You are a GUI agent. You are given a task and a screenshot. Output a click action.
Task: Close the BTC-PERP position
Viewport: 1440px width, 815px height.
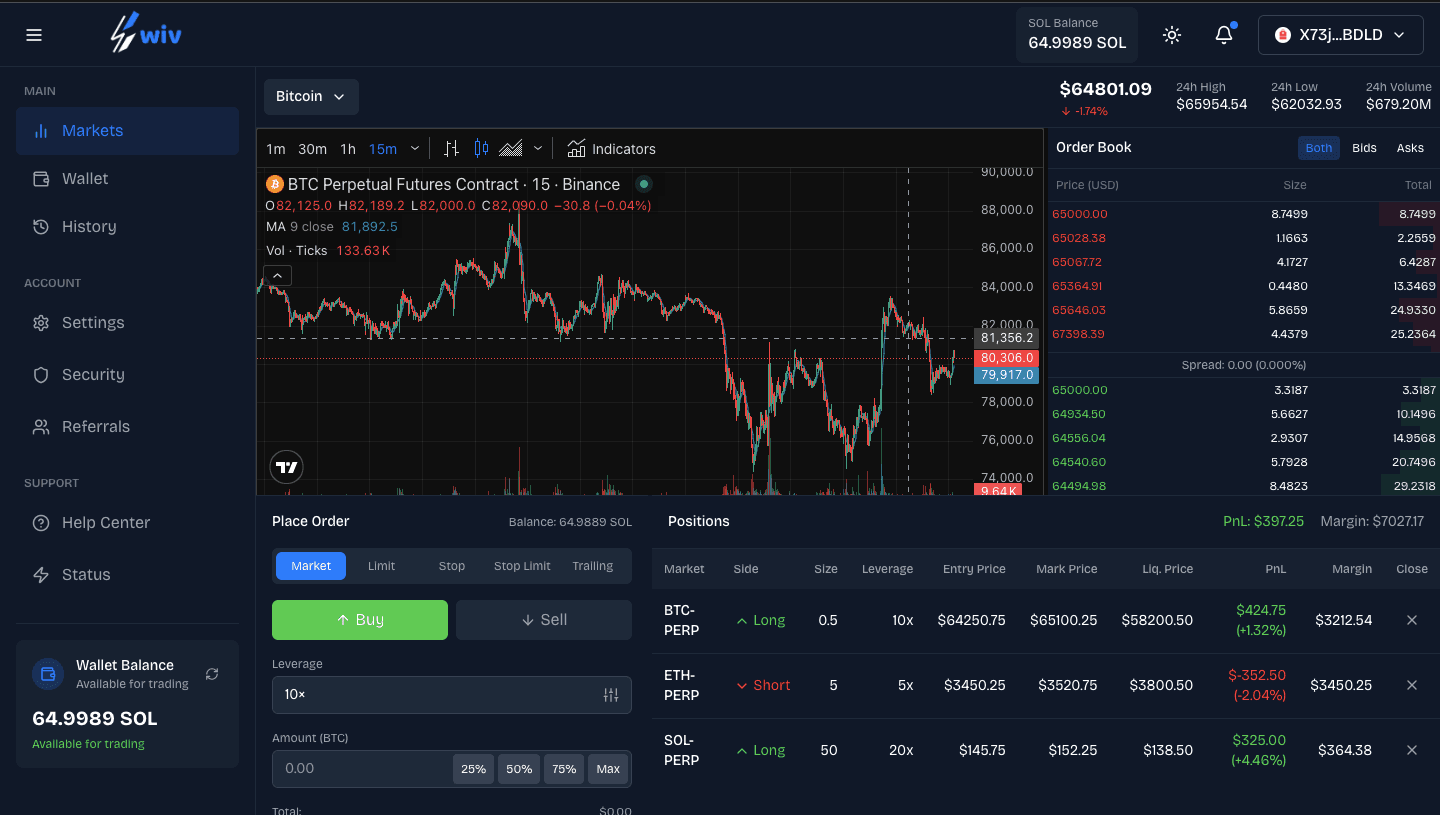coord(1412,620)
